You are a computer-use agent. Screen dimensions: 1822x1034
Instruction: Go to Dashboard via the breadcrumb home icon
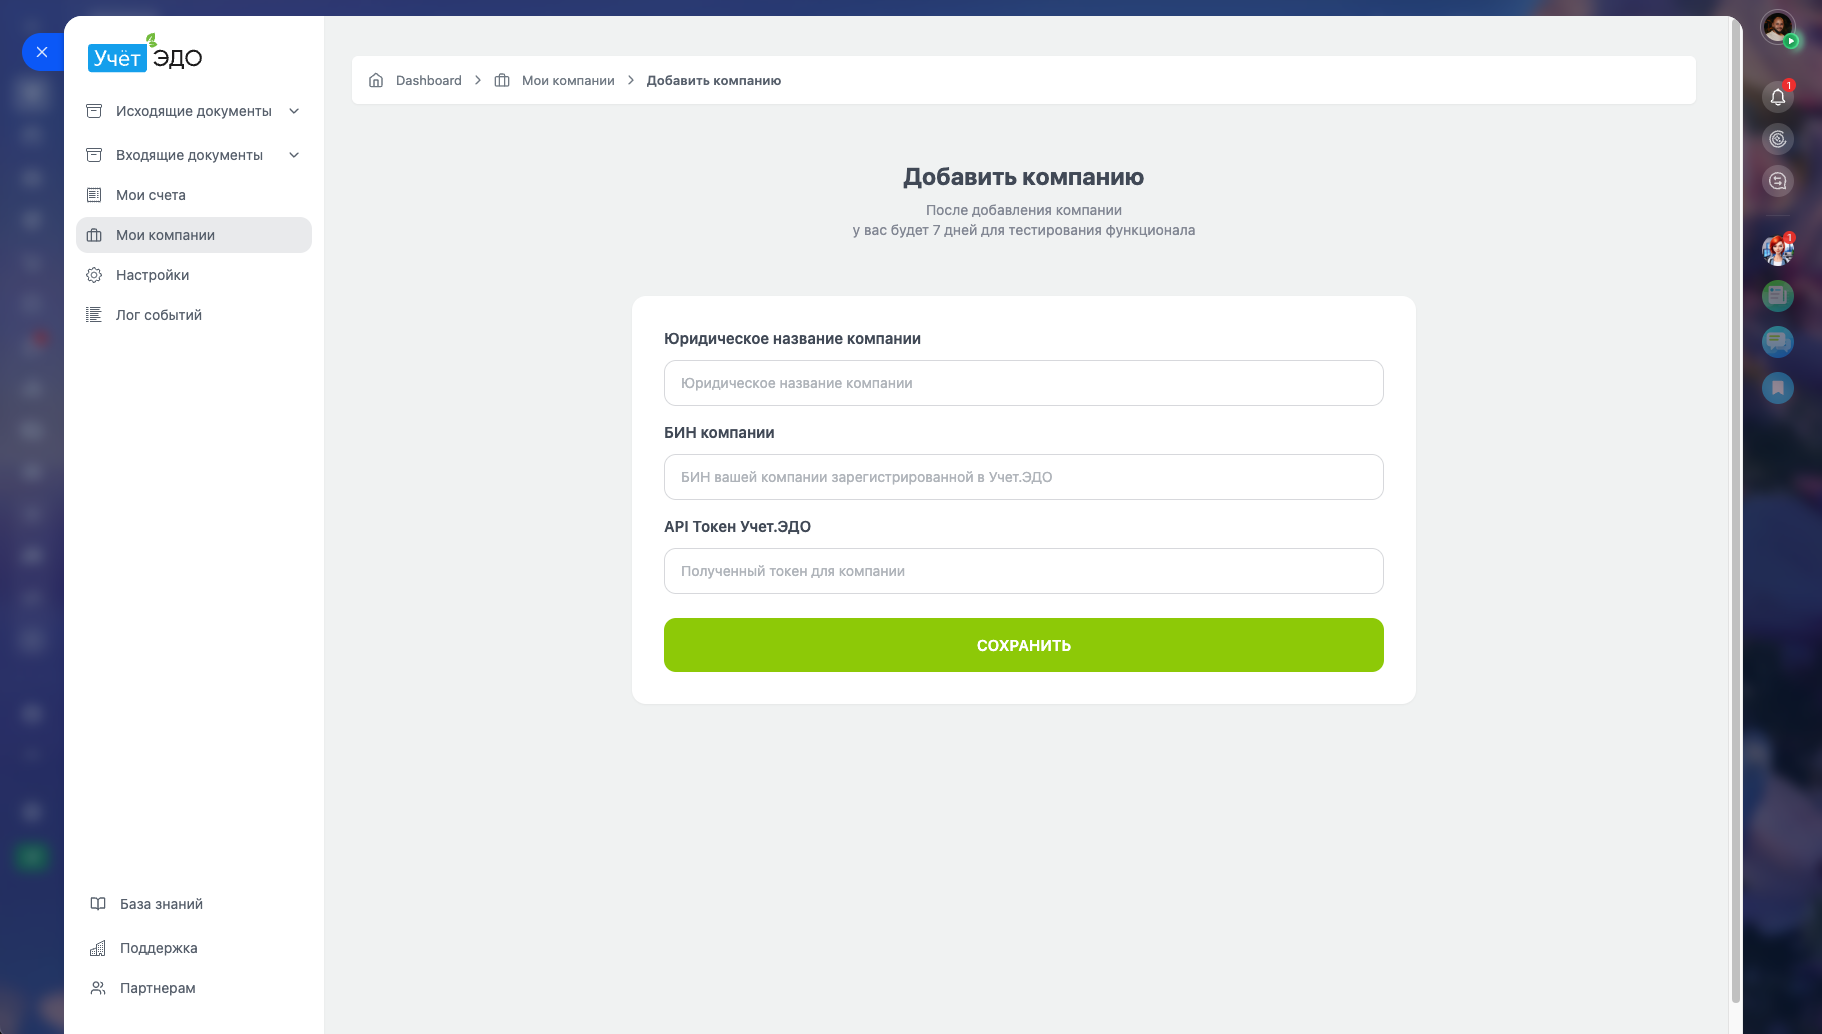tap(376, 80)
